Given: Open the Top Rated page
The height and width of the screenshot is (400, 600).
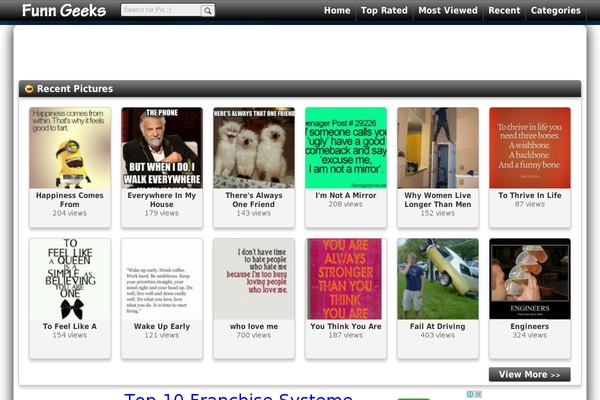Looking at the screenshot, I should (384, 11).
